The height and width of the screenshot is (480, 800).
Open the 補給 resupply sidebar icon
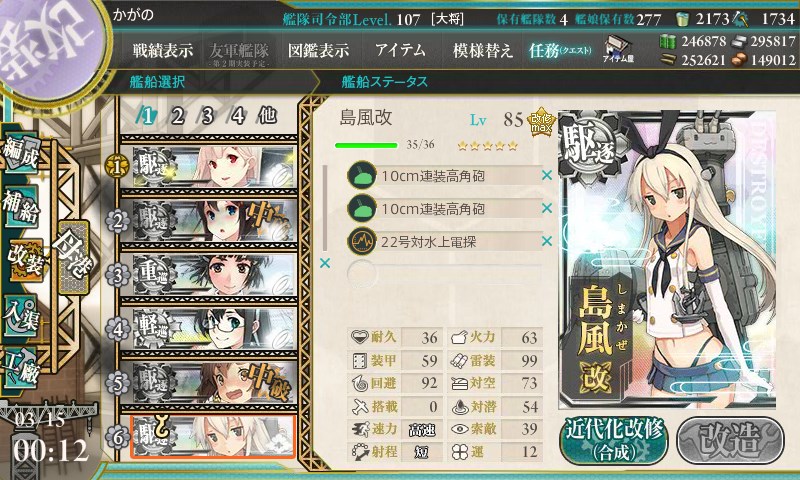point(21,205)
